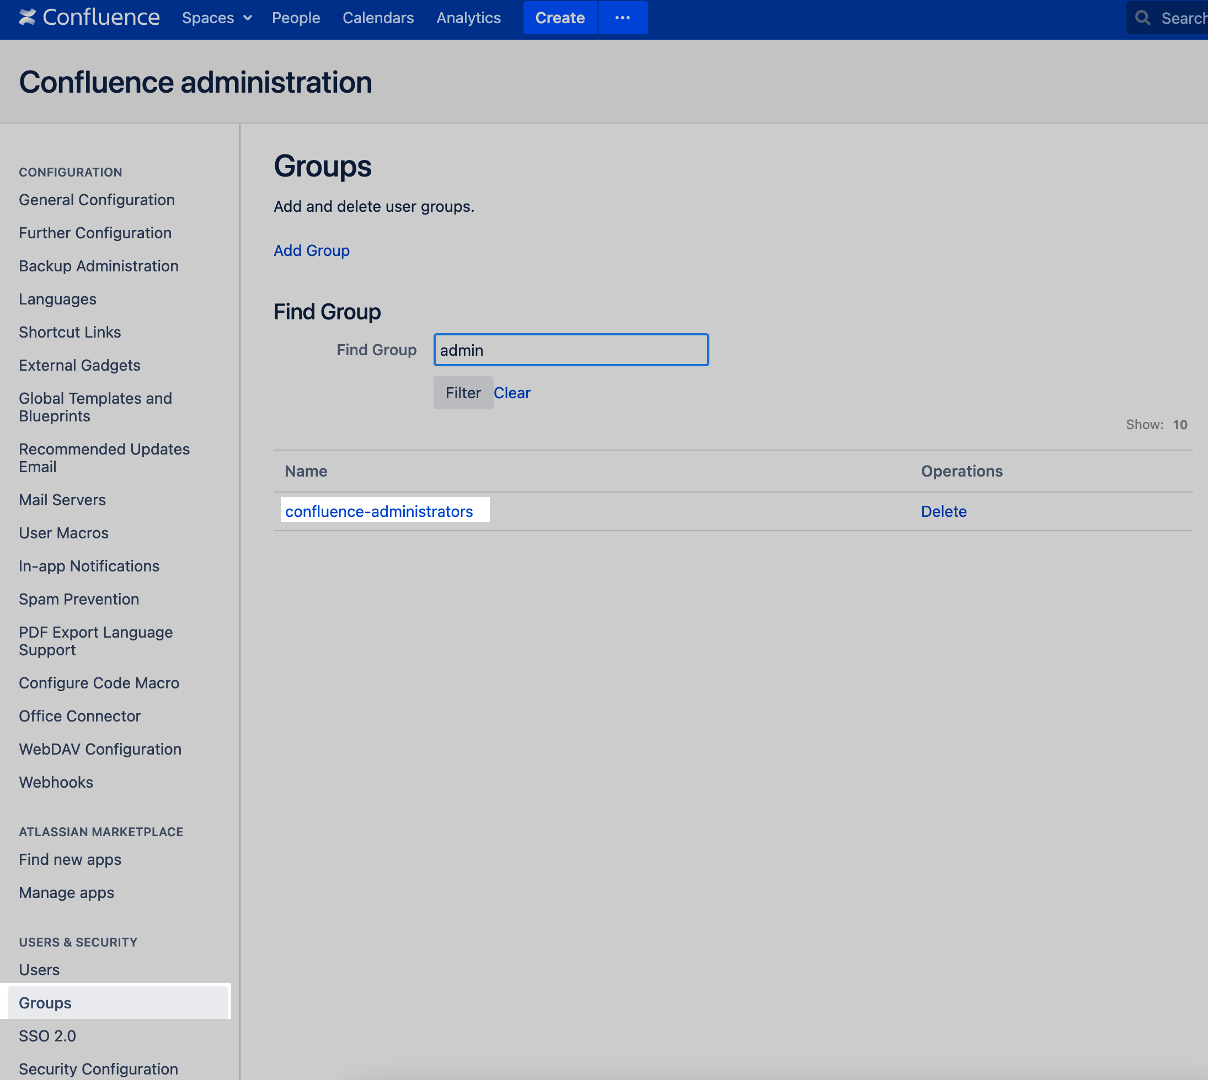Open the confluence-administrators group
This screenshot has height=1080, width=1208.
click(x=378, y=511)
